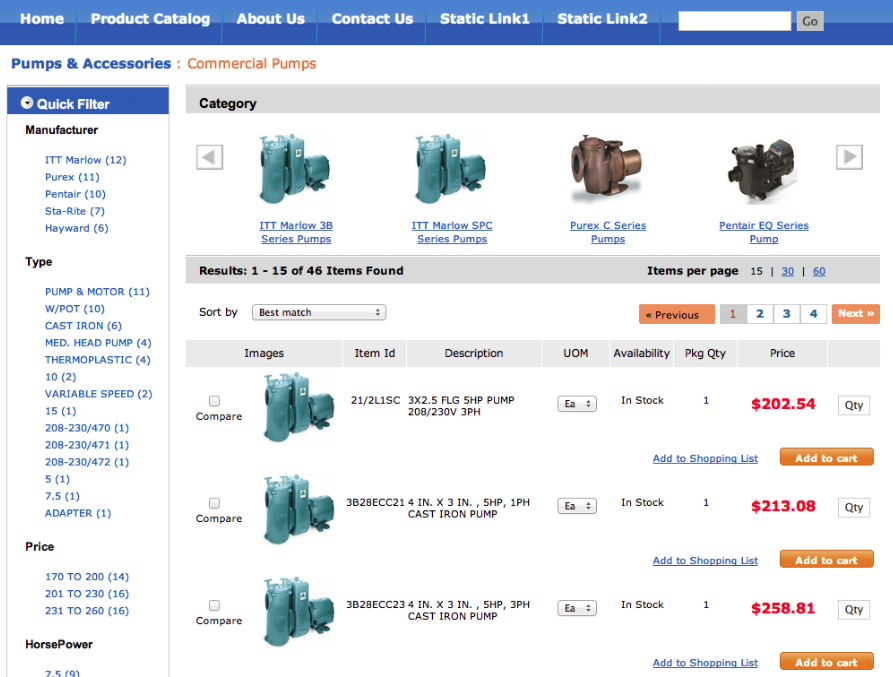This screenshot has width=893, height=677.
Task: Open Contact Us page
Action: click(372, 19)
